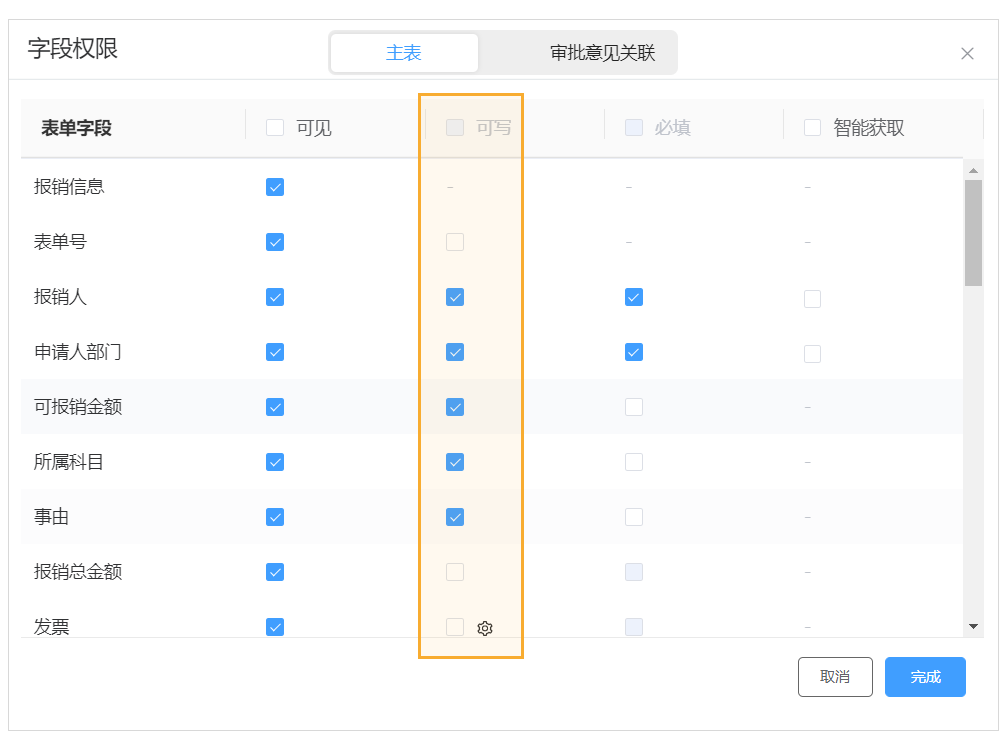Image resolution: width=1007 pixels, height=752 pixels.
Task: Enable 可写 for 表单号
Action: (454, 242)
